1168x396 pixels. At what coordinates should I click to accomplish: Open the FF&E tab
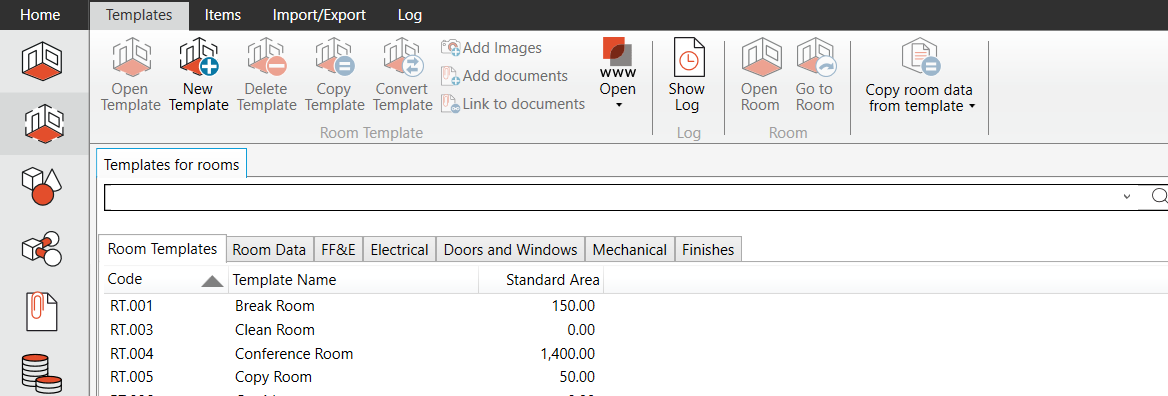click(337, 250)
